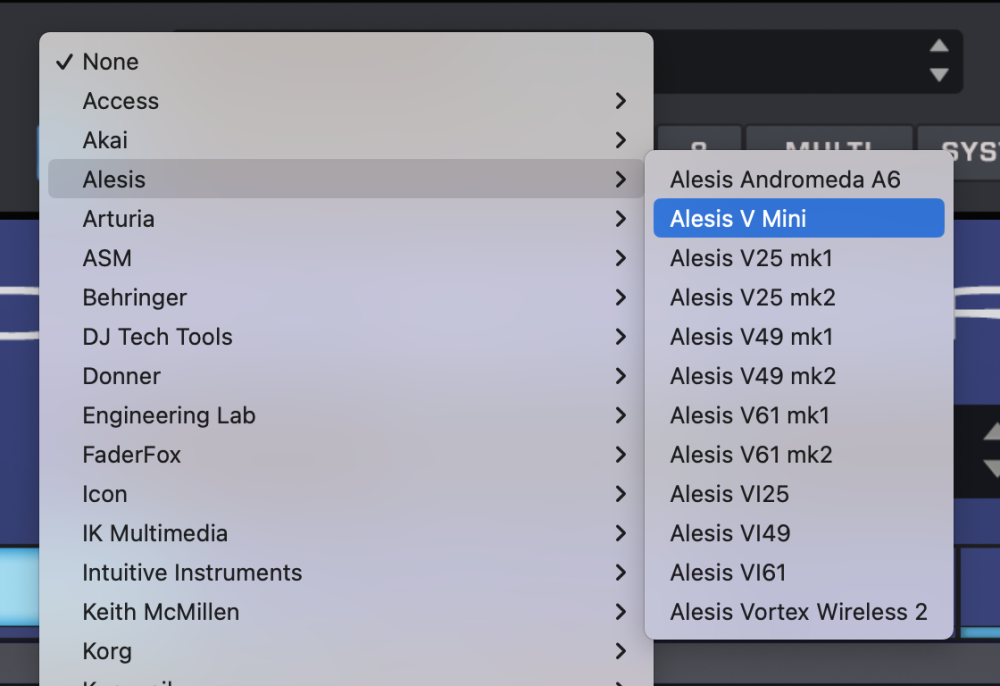Viewport: 1000px width, 686px height.
Task: Select Alesis V61 mk2 mapping
Action: 751,455
